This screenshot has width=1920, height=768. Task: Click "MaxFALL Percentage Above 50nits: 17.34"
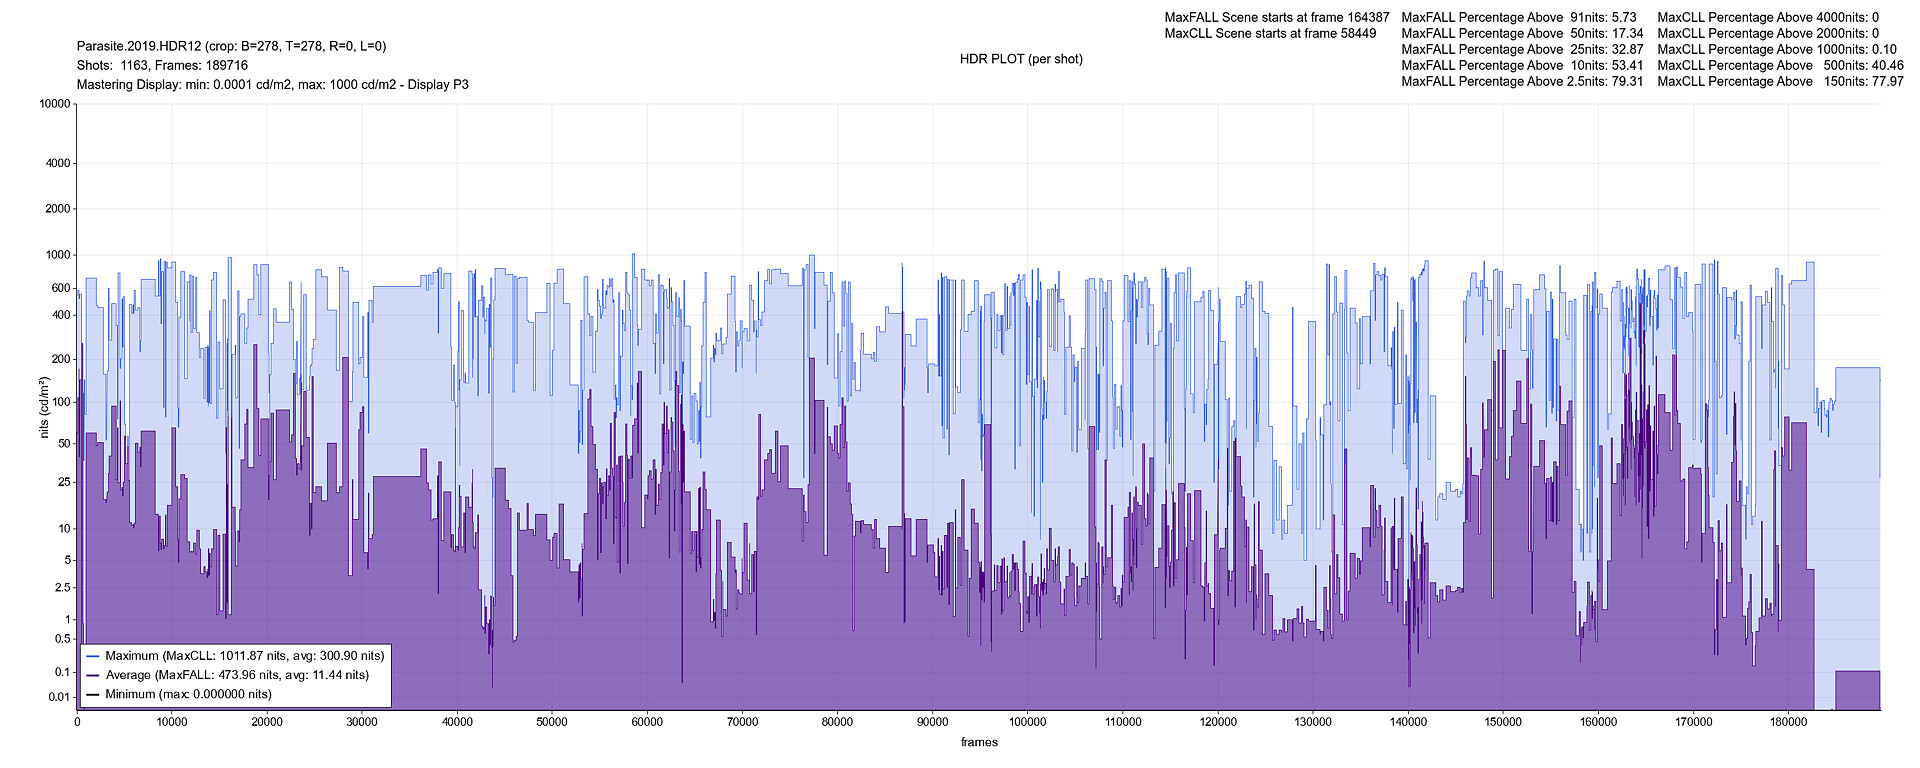tap(1522, 33)
